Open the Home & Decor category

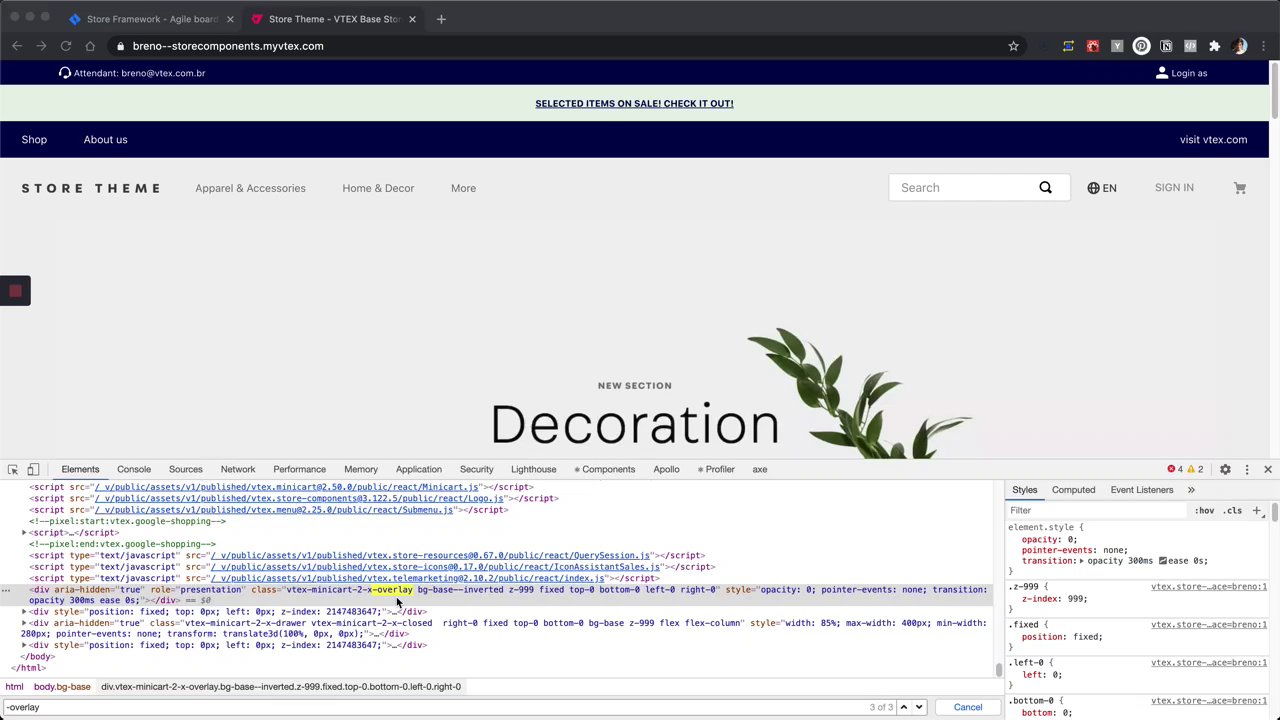click(x=378, y=188)
